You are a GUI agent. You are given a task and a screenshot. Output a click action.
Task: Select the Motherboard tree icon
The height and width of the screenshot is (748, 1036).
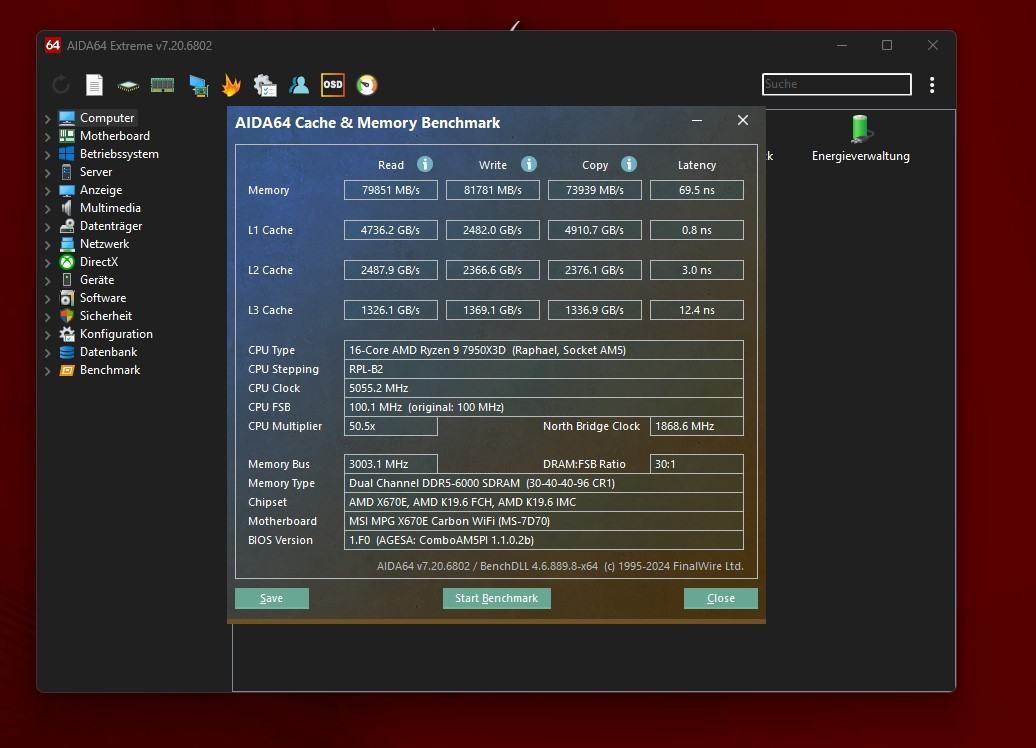(67, 135)
